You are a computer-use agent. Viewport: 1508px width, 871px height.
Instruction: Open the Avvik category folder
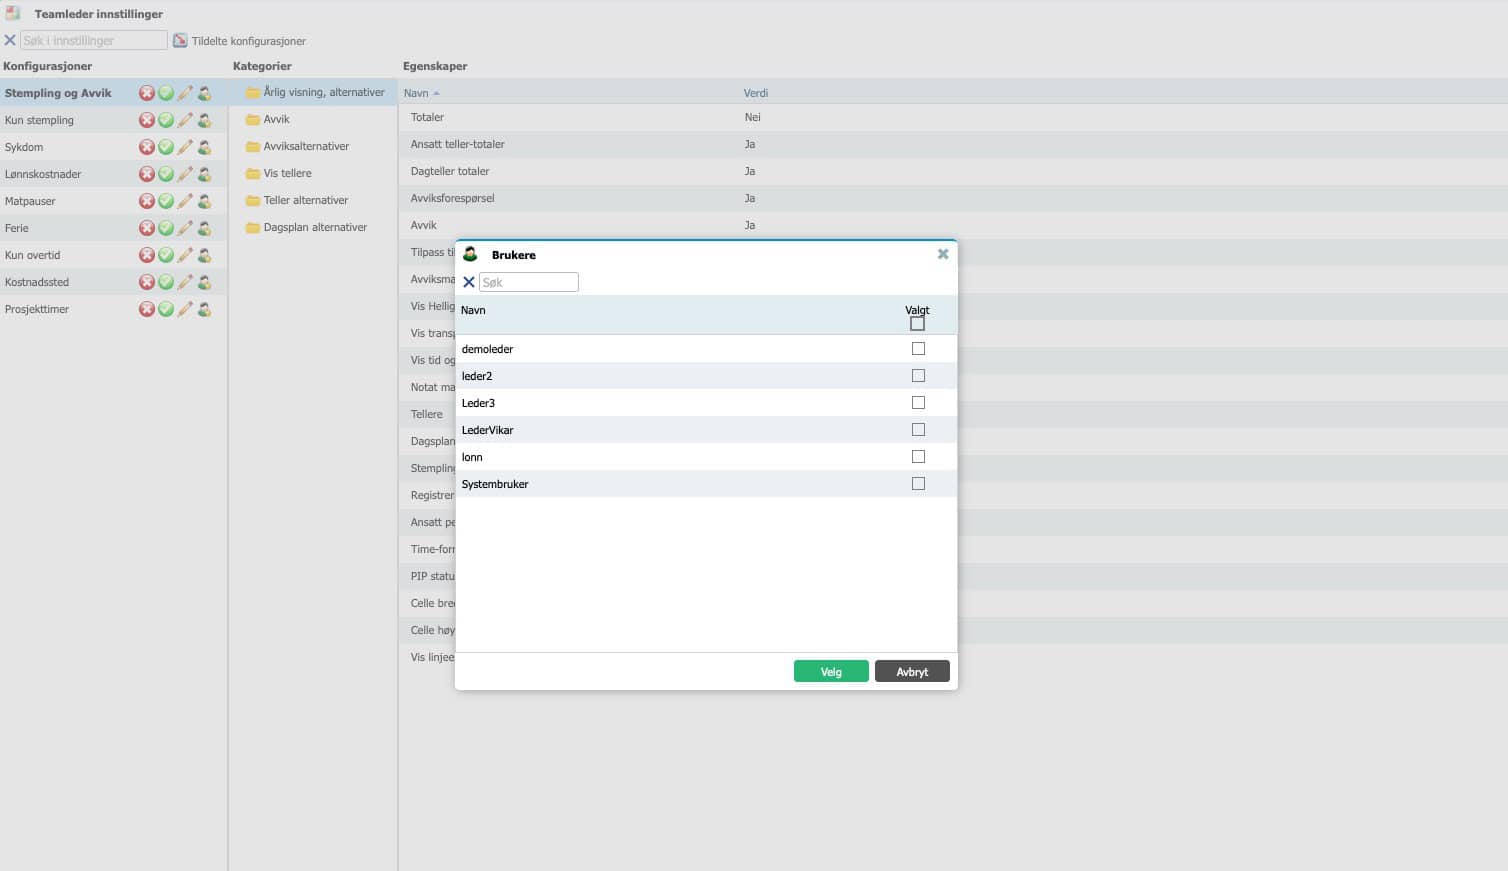[276, 119]
